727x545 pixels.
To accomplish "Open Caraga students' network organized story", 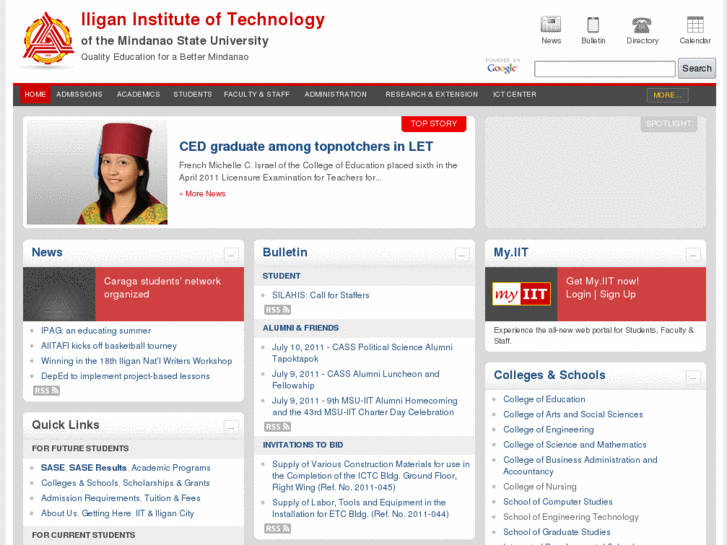I will pos(162,288).
